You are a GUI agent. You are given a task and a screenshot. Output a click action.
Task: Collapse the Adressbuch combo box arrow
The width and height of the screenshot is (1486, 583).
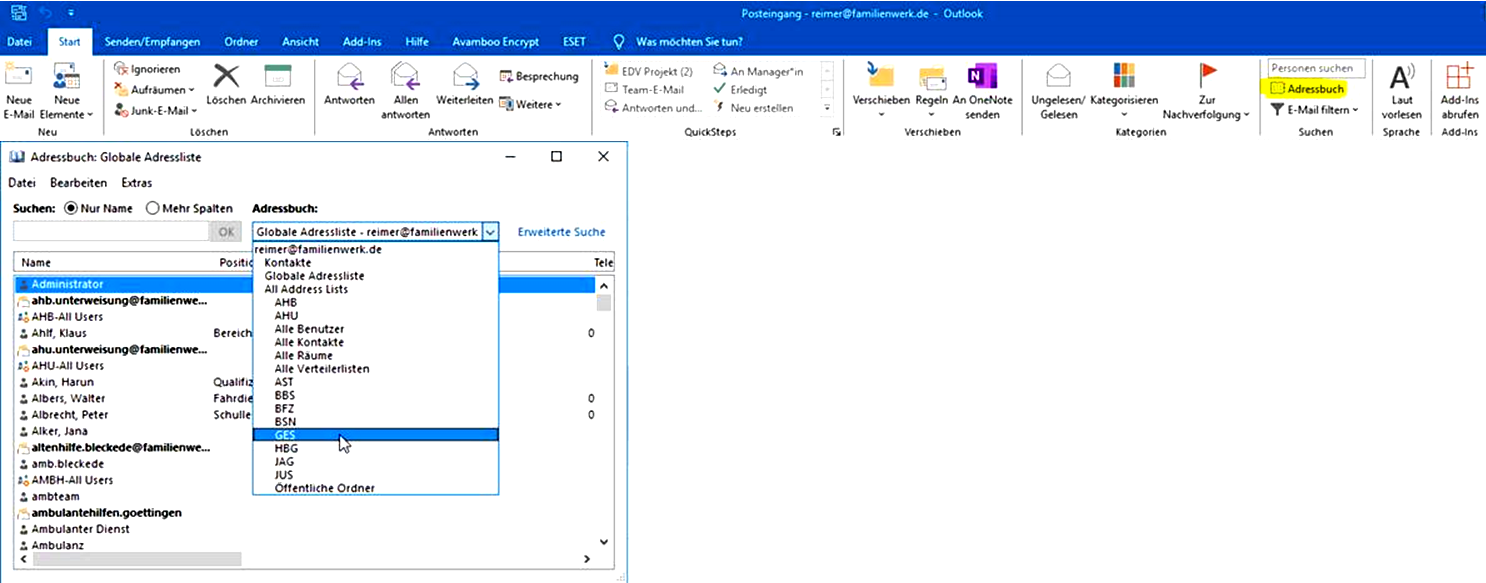click(x=490, y=232)
